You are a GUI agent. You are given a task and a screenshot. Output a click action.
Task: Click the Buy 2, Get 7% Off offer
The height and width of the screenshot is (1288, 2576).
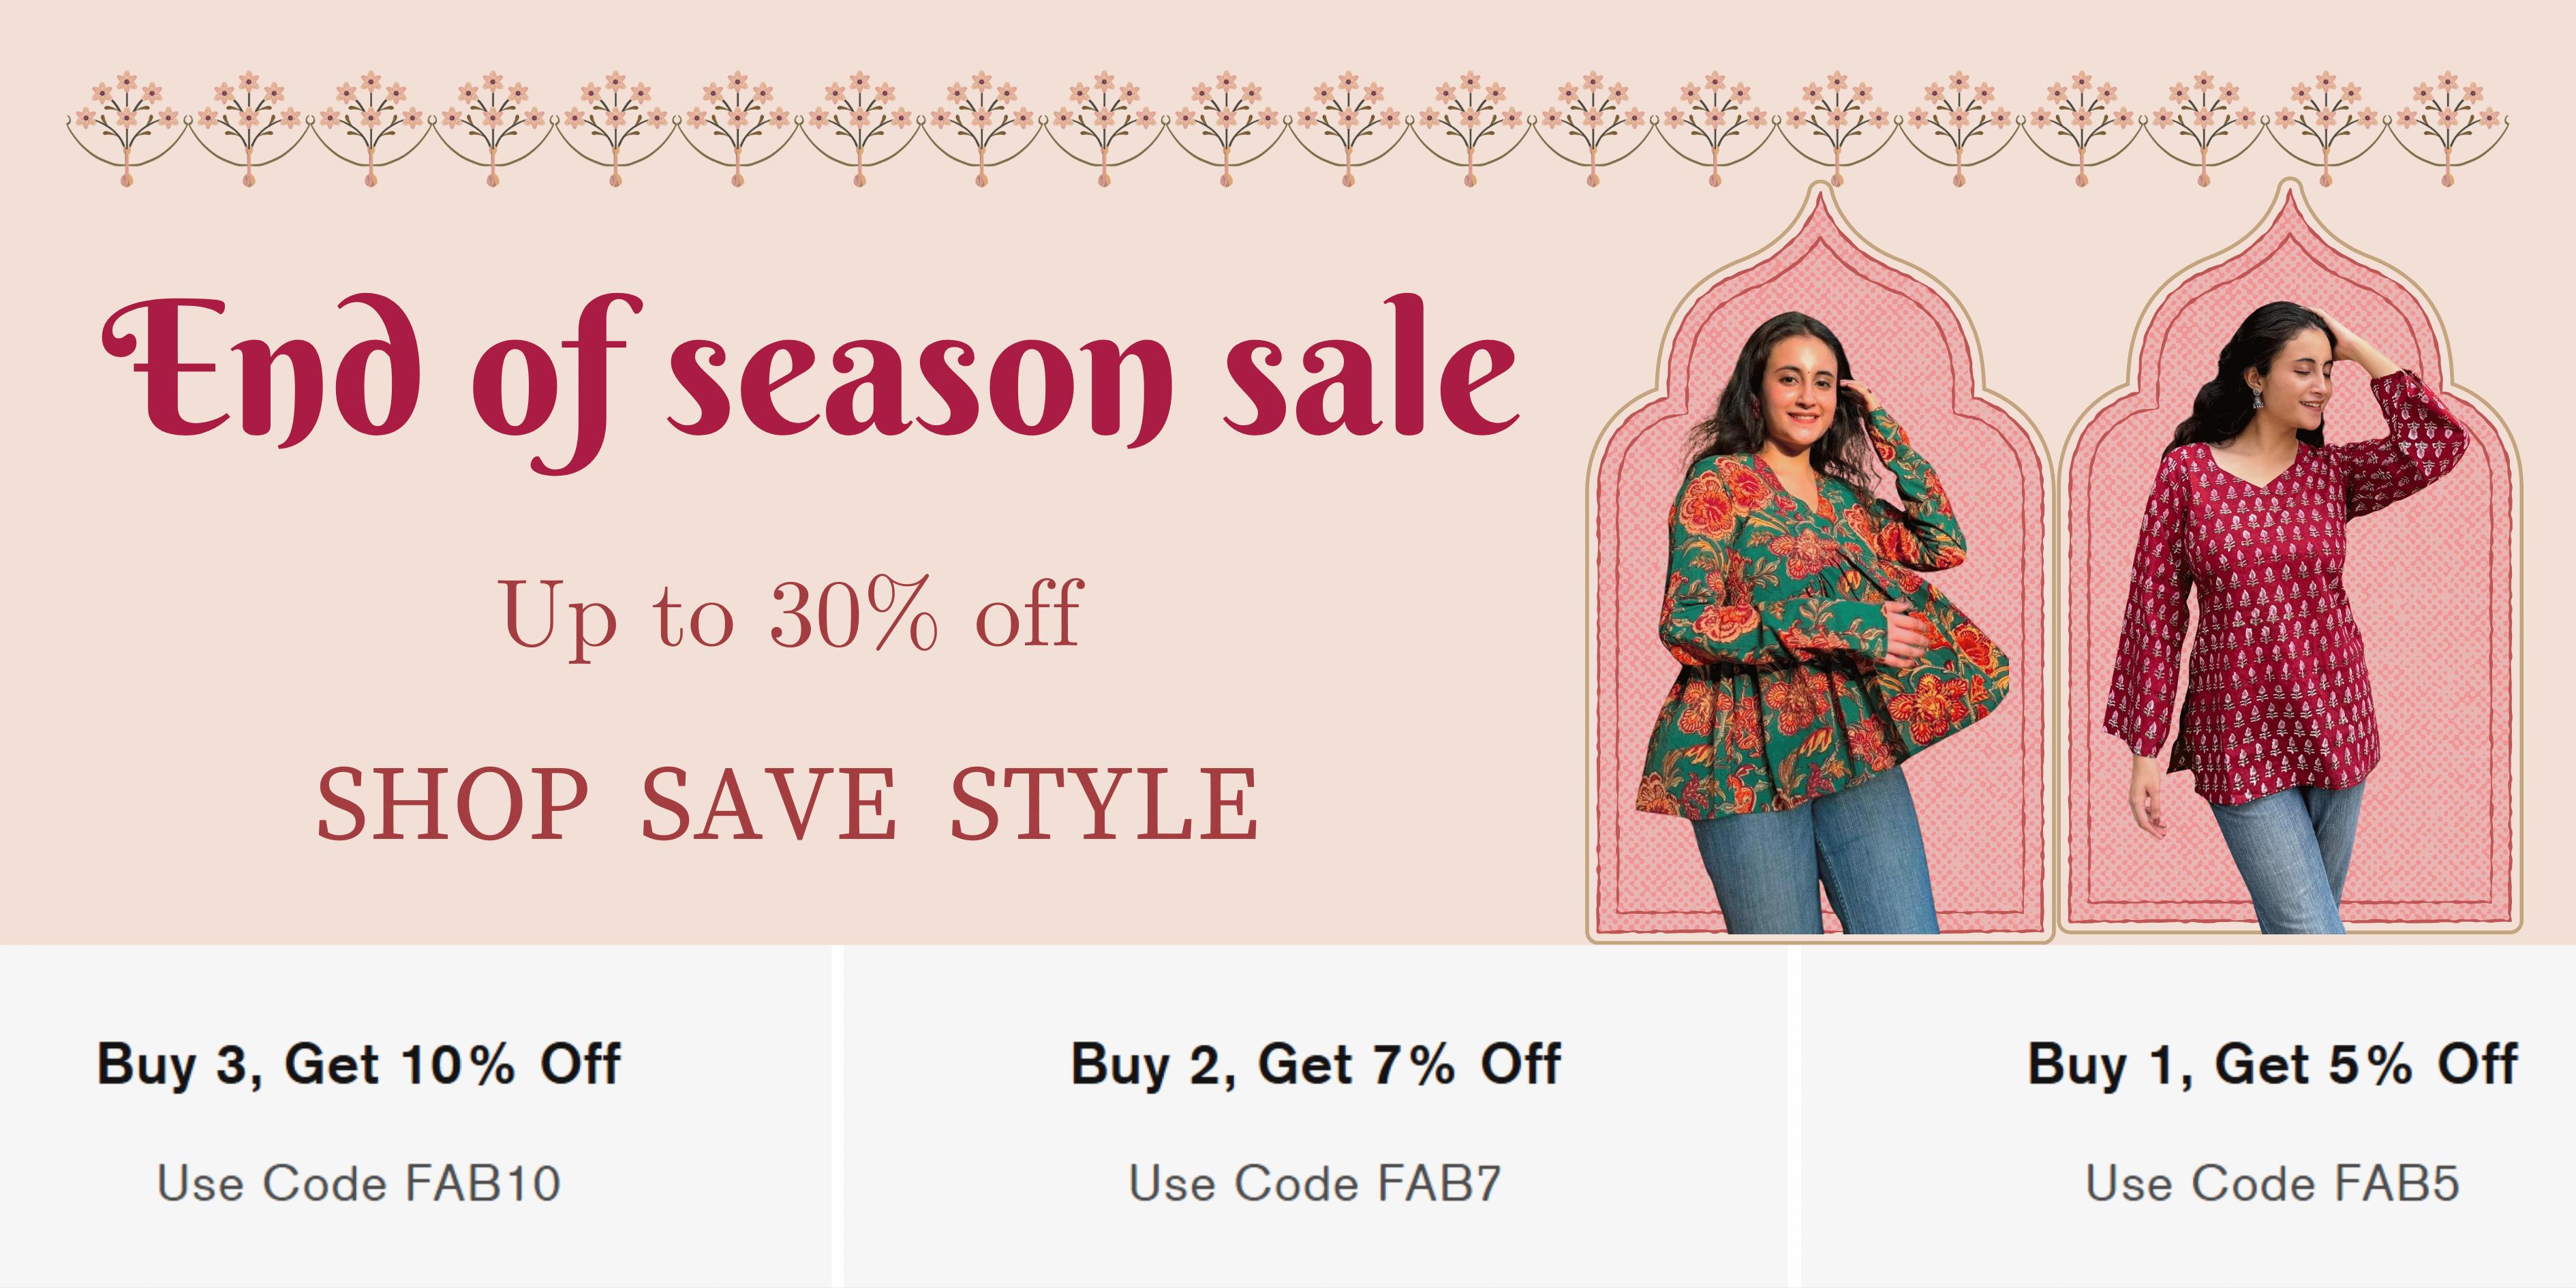tap(1315, 1063)
